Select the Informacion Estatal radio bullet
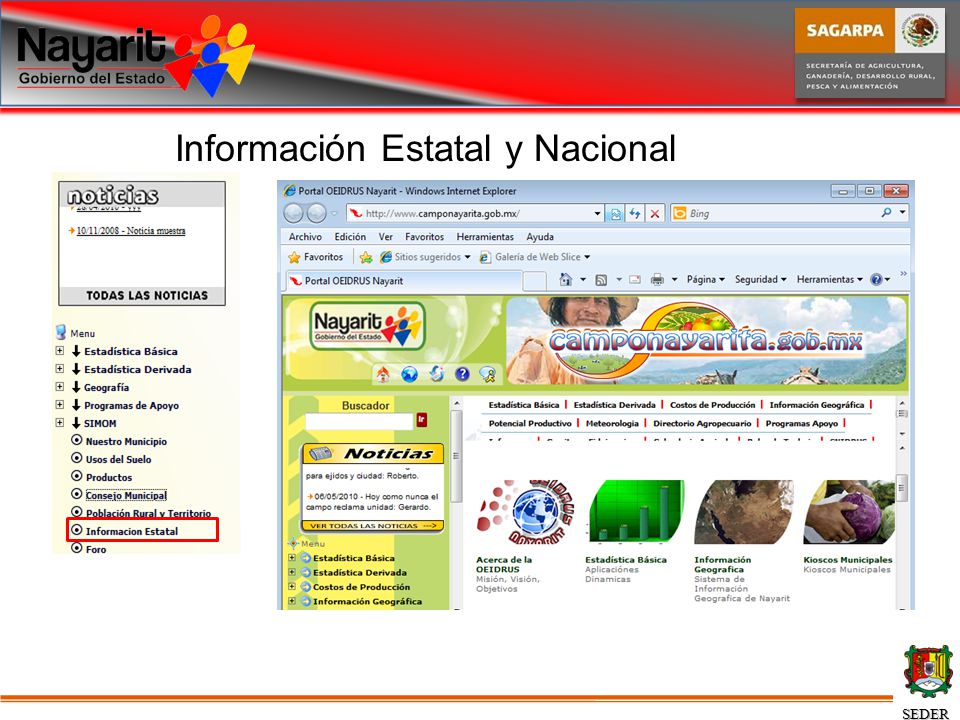The width and height of the screenshot is (960, 720). 77,530
